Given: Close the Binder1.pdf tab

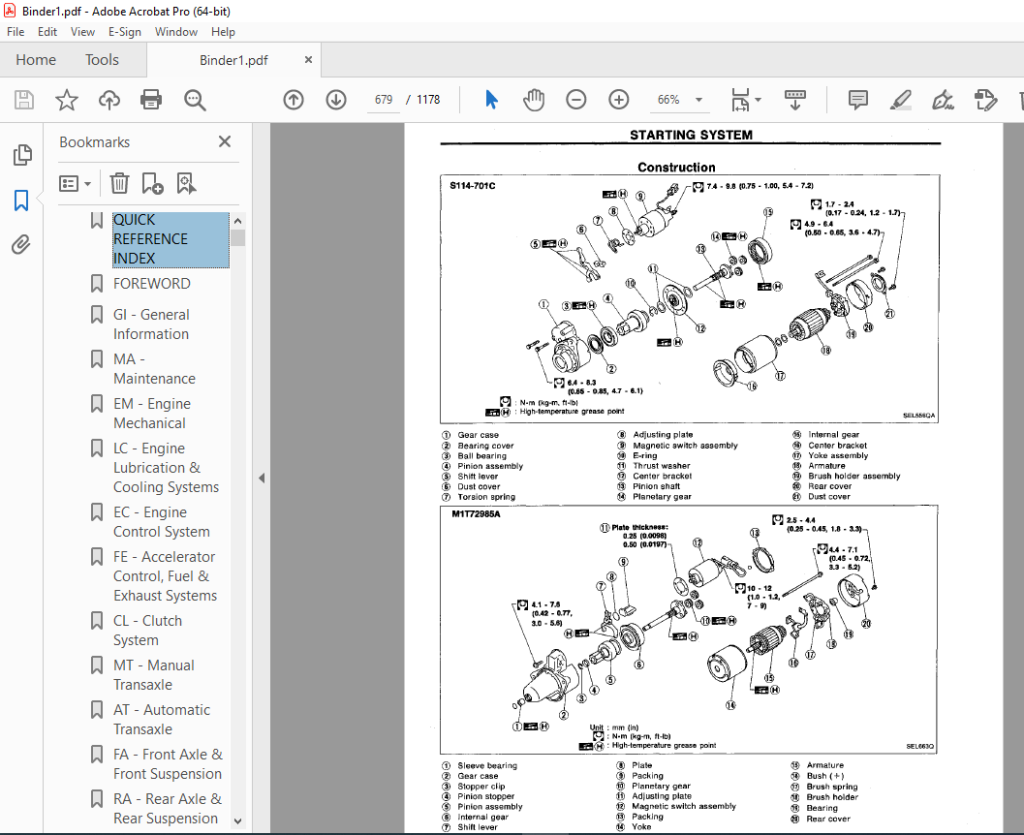Looking at the screenshot, I should pos(308,59).
